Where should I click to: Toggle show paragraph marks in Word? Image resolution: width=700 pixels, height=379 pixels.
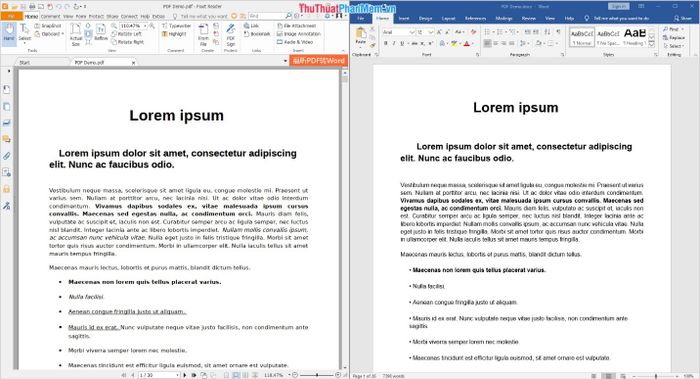(558, 32)
